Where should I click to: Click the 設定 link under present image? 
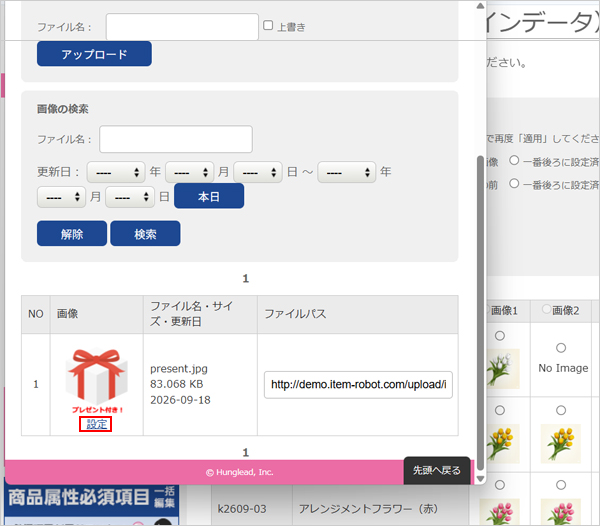pos(96,424)
